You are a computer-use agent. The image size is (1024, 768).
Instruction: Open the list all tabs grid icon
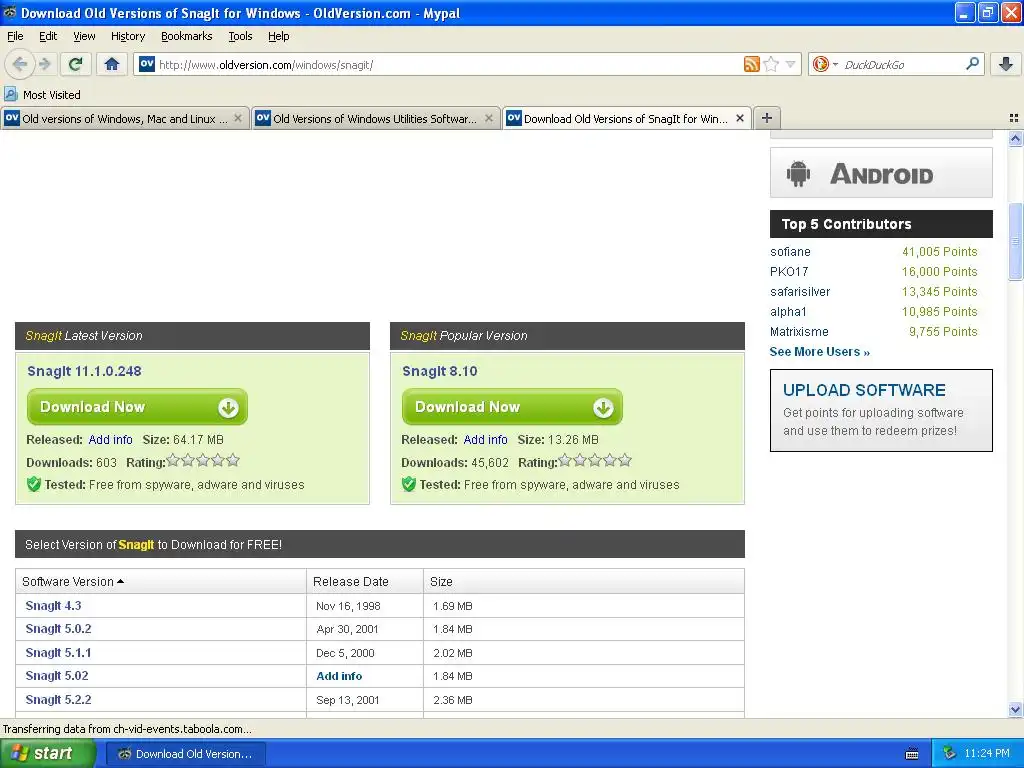pyautogui.click(x=1014, y=118)
